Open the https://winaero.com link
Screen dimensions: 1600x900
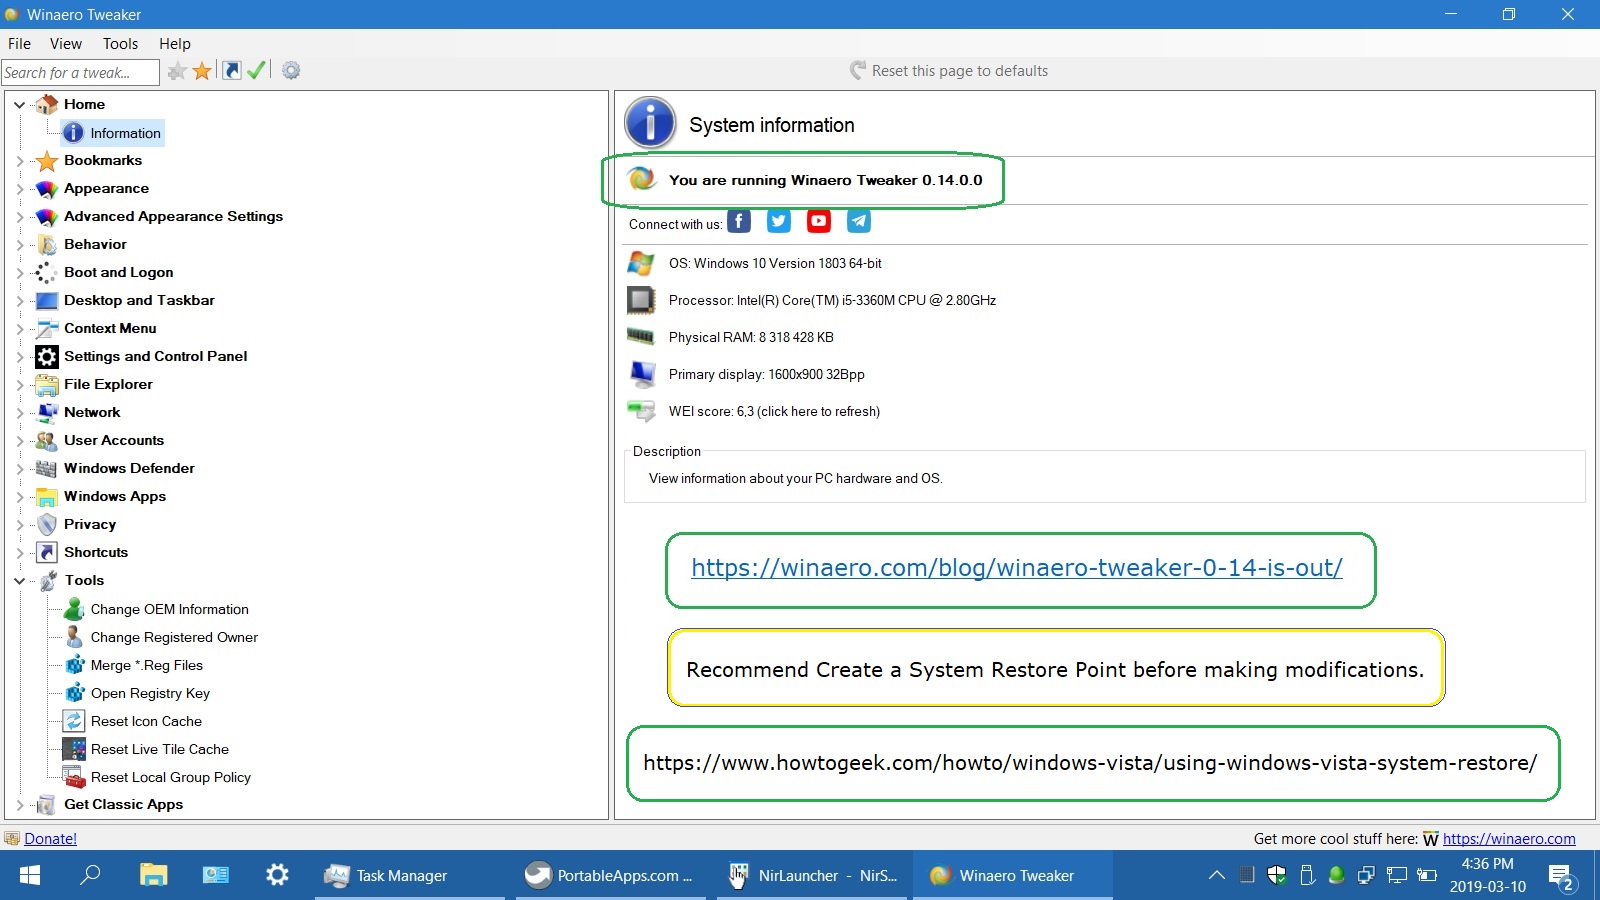[x=1509, y=839]
